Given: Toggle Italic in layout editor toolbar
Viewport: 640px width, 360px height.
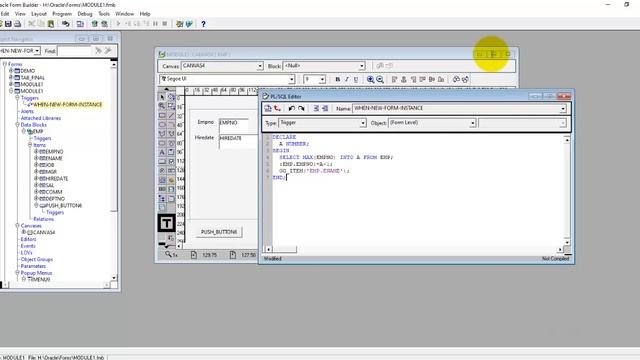Looking at the screenshot, I should (347, 79).
